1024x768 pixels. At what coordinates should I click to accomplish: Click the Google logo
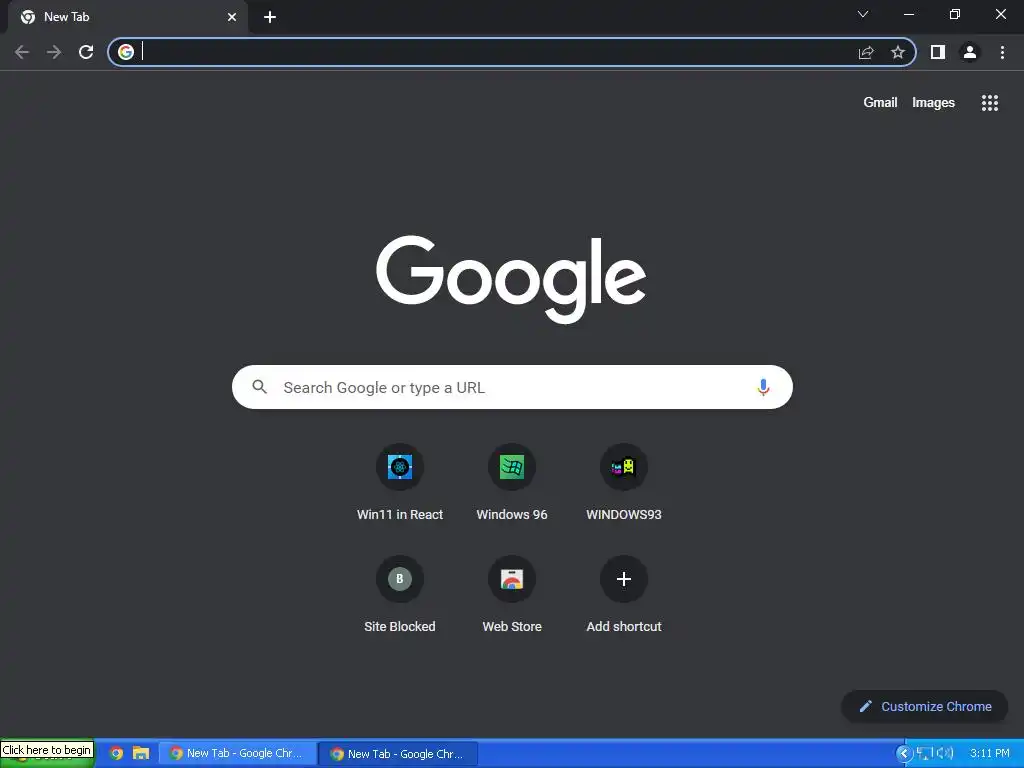(x=511, y=280)
